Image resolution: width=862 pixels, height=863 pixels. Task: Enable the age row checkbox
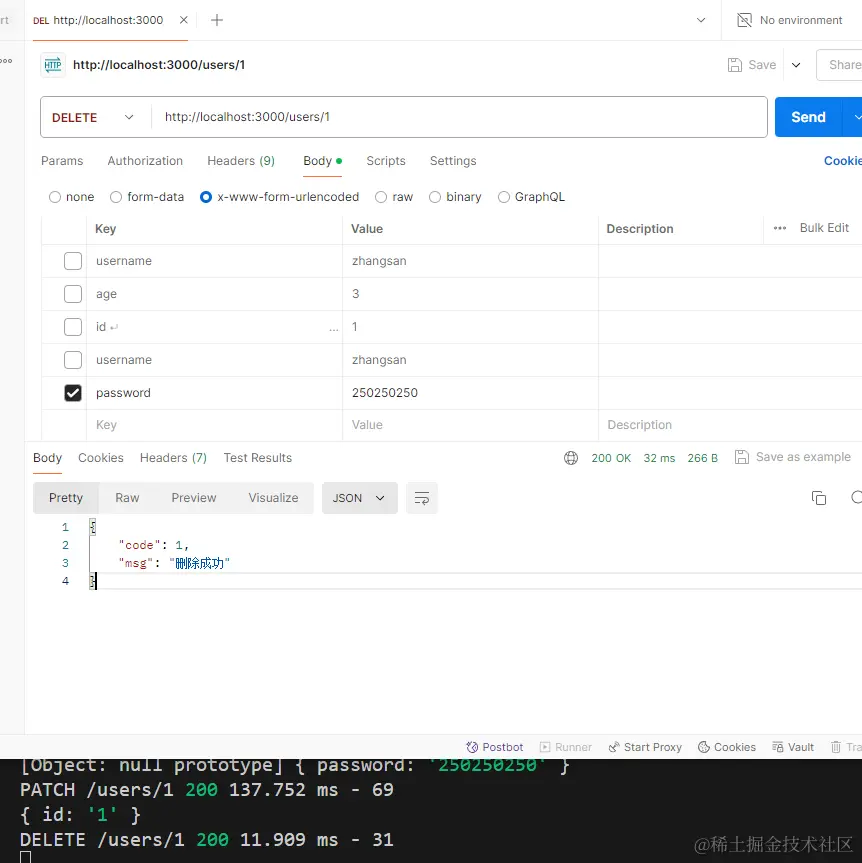(x=73, y=294)
